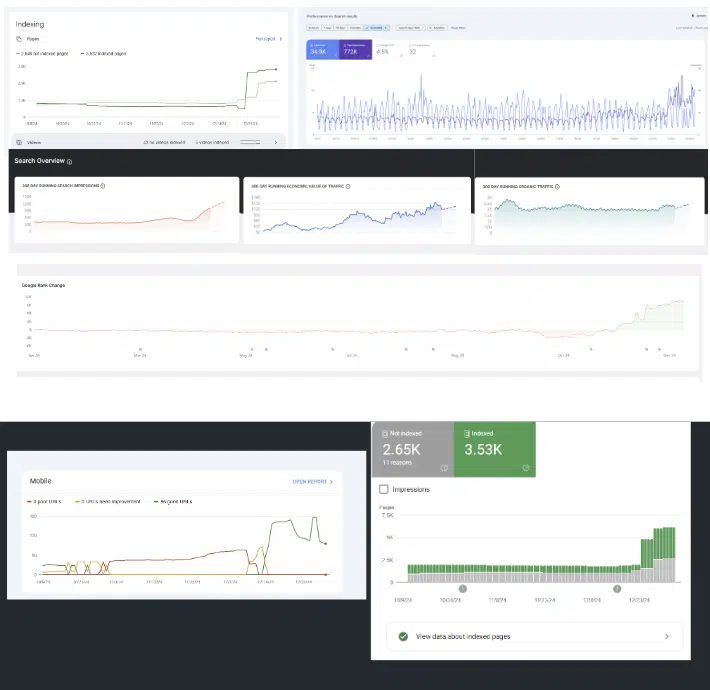Click first annotation marker on the Pages chart axis
Screen dimensions: 710x690
click(462, 589)
